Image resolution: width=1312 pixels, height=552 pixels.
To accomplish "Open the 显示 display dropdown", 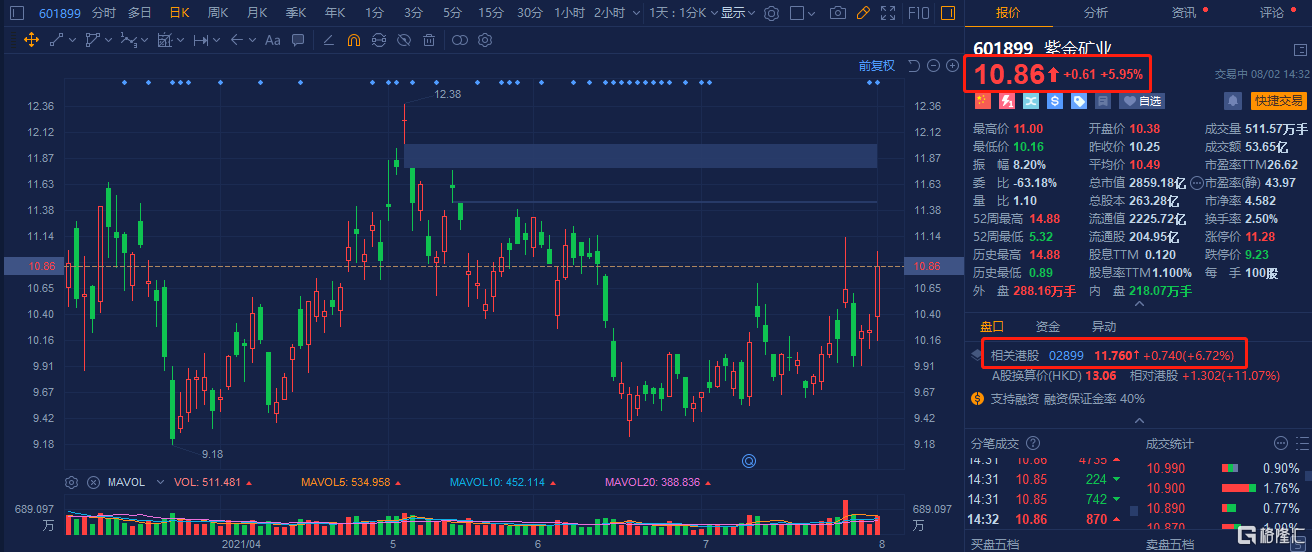I will [x=737, y=13].
